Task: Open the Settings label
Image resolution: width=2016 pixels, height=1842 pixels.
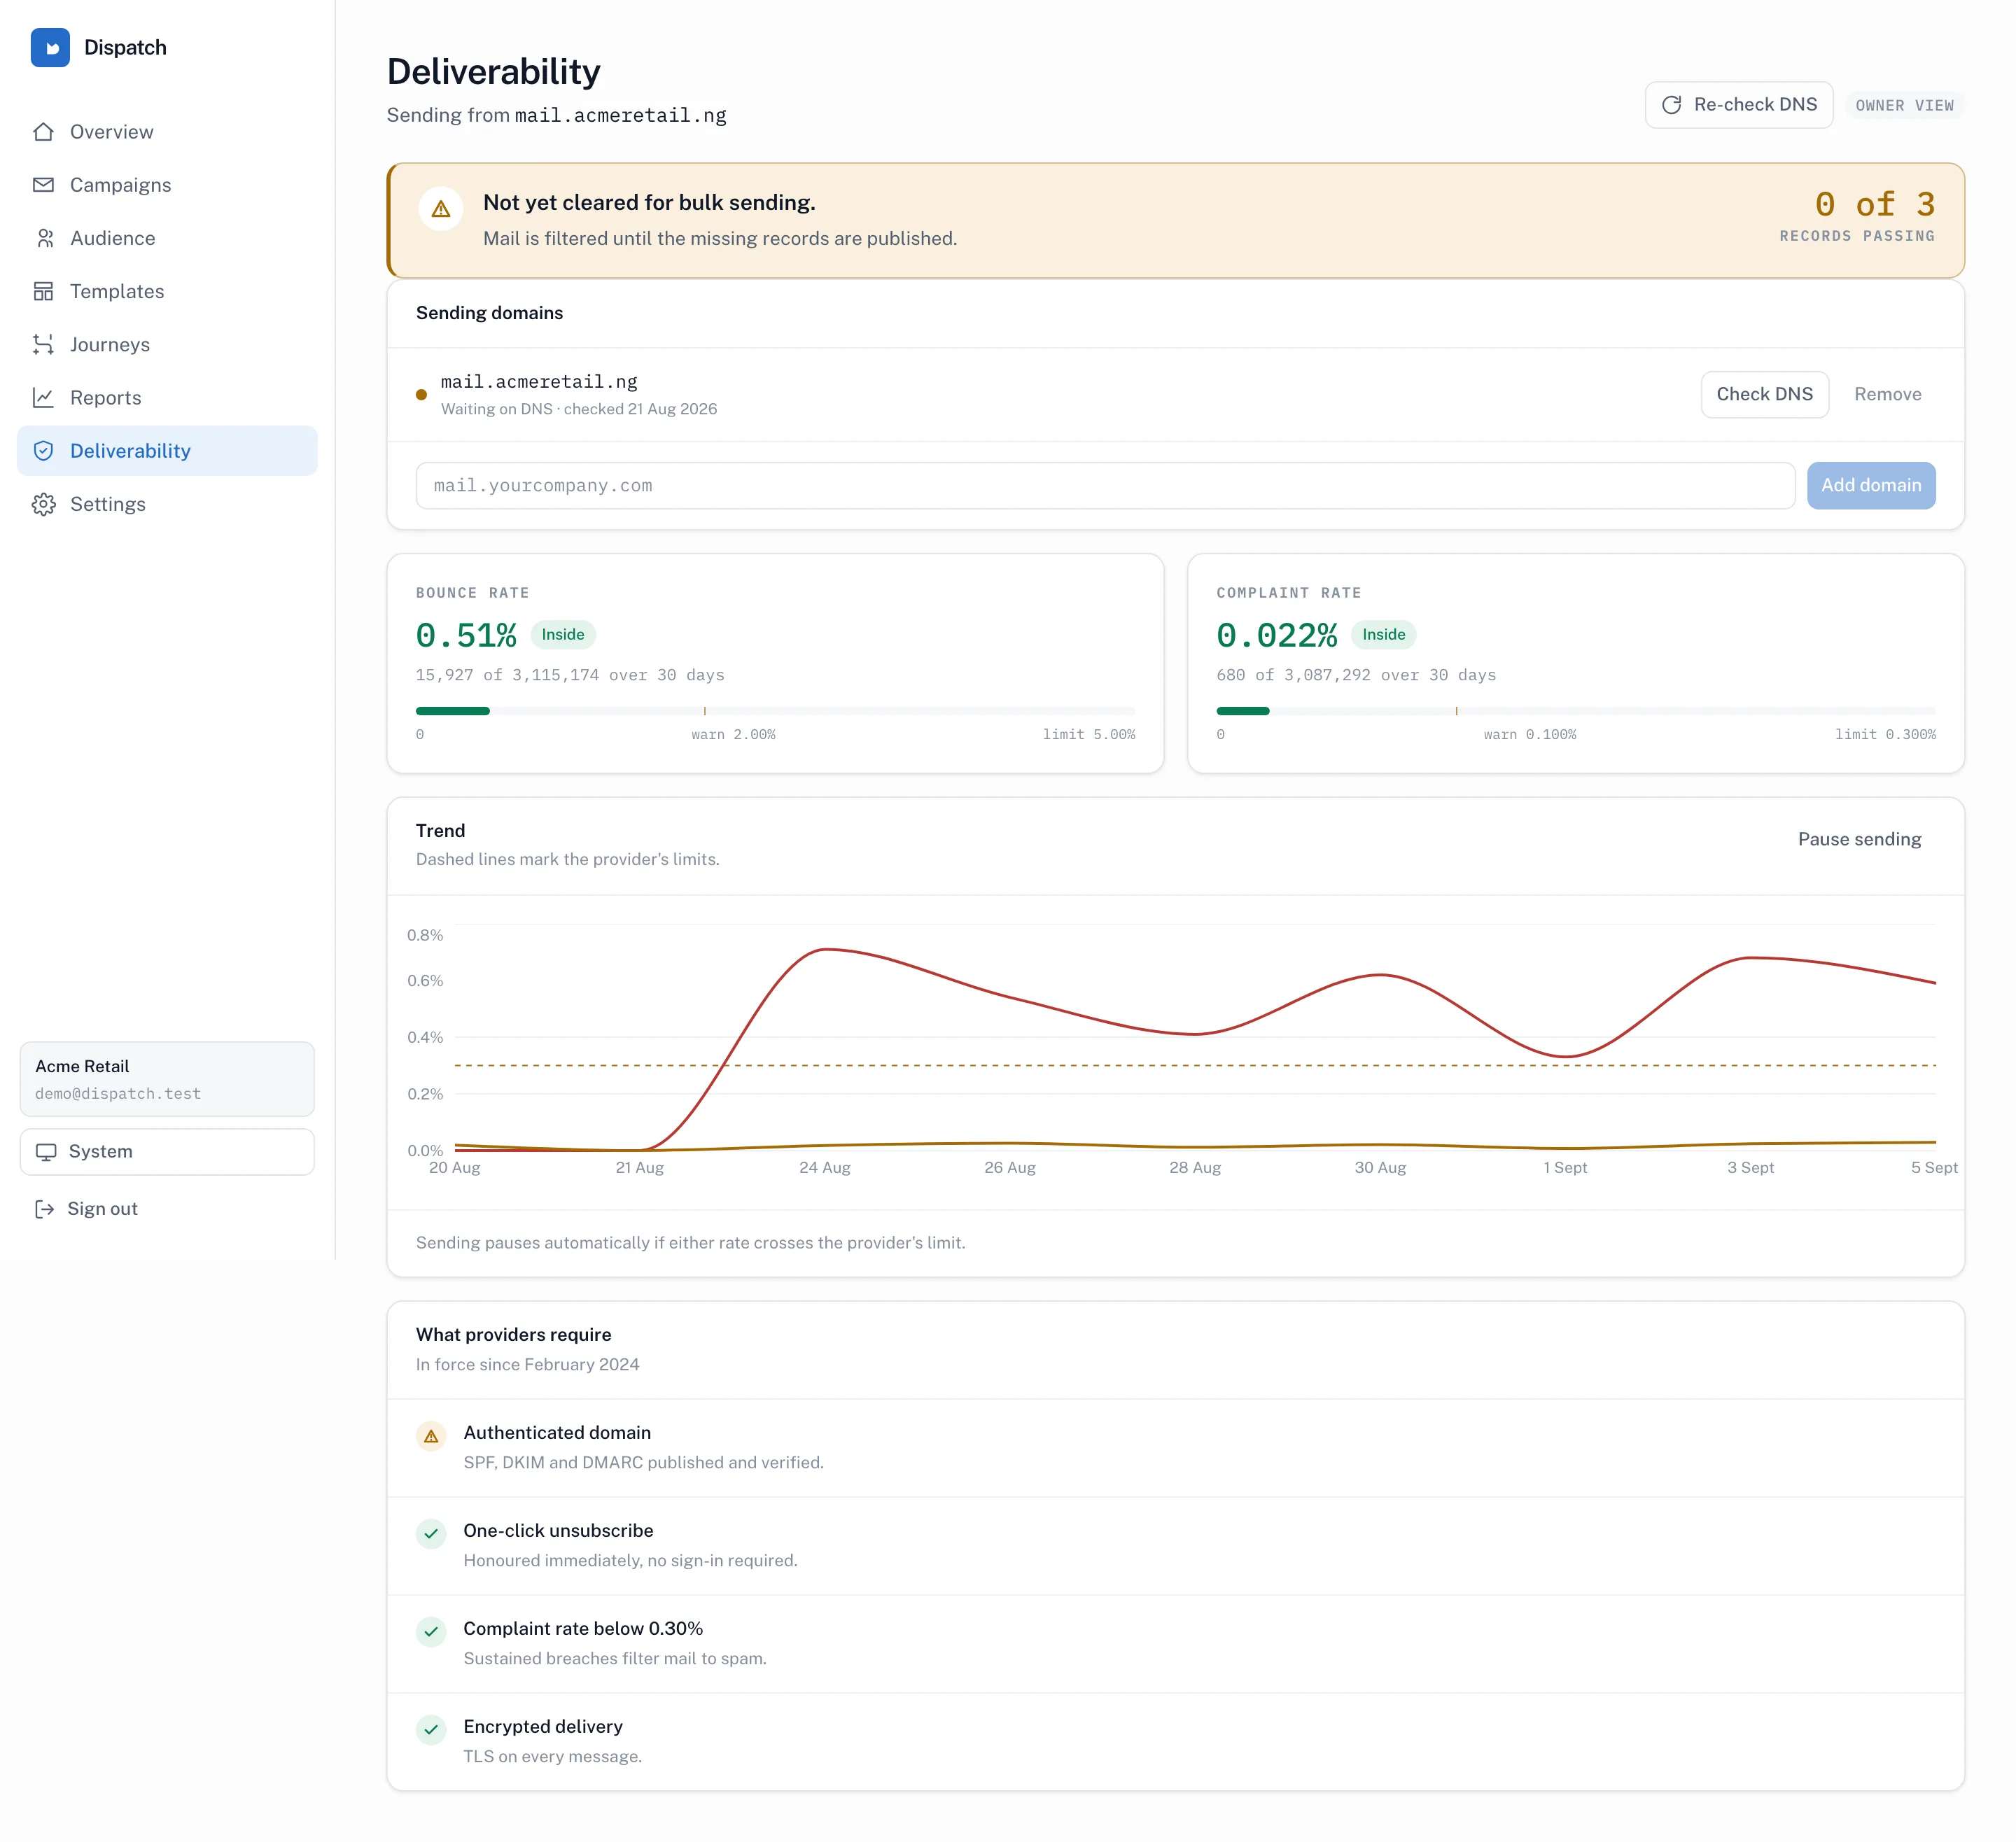Action: tap(108, 504)
